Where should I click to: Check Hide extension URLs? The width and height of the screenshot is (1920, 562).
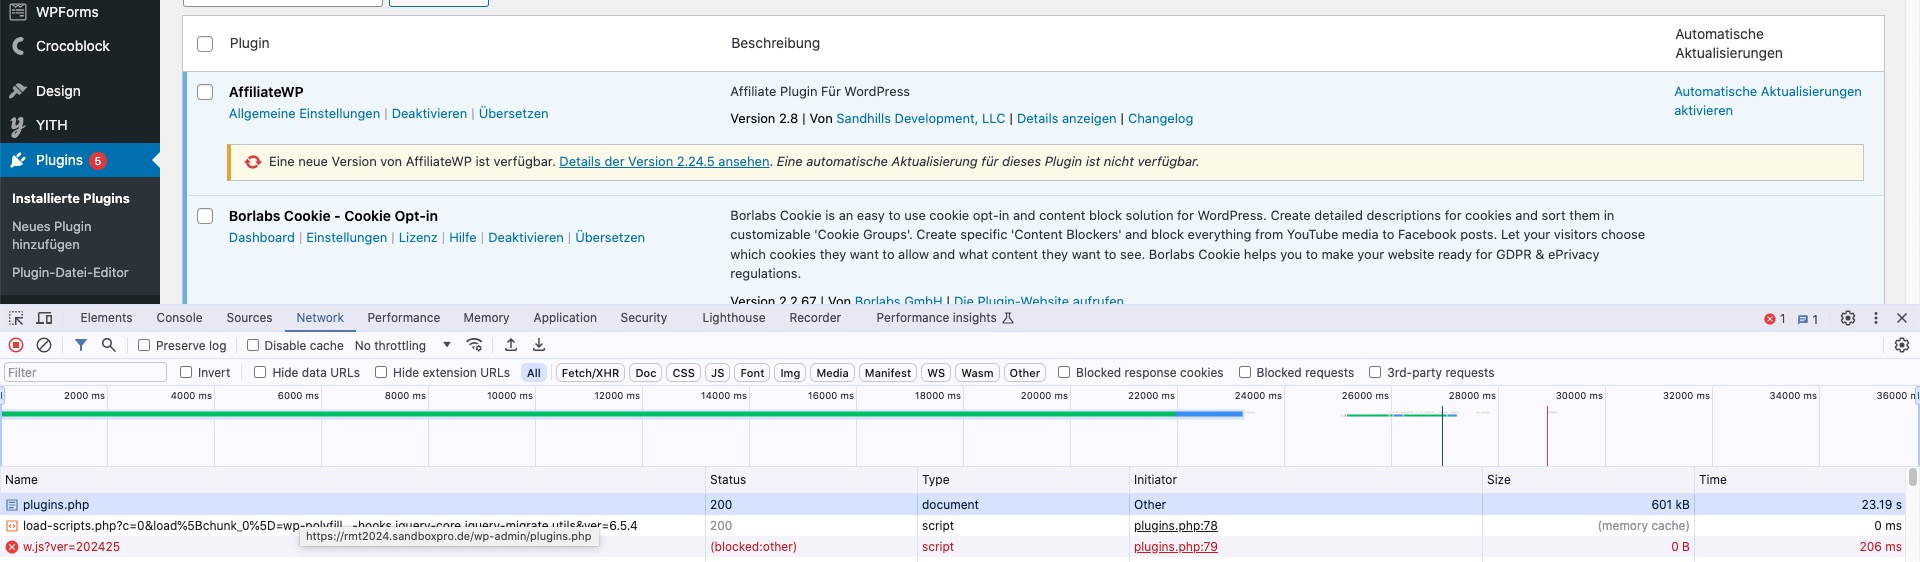point(381,372)
